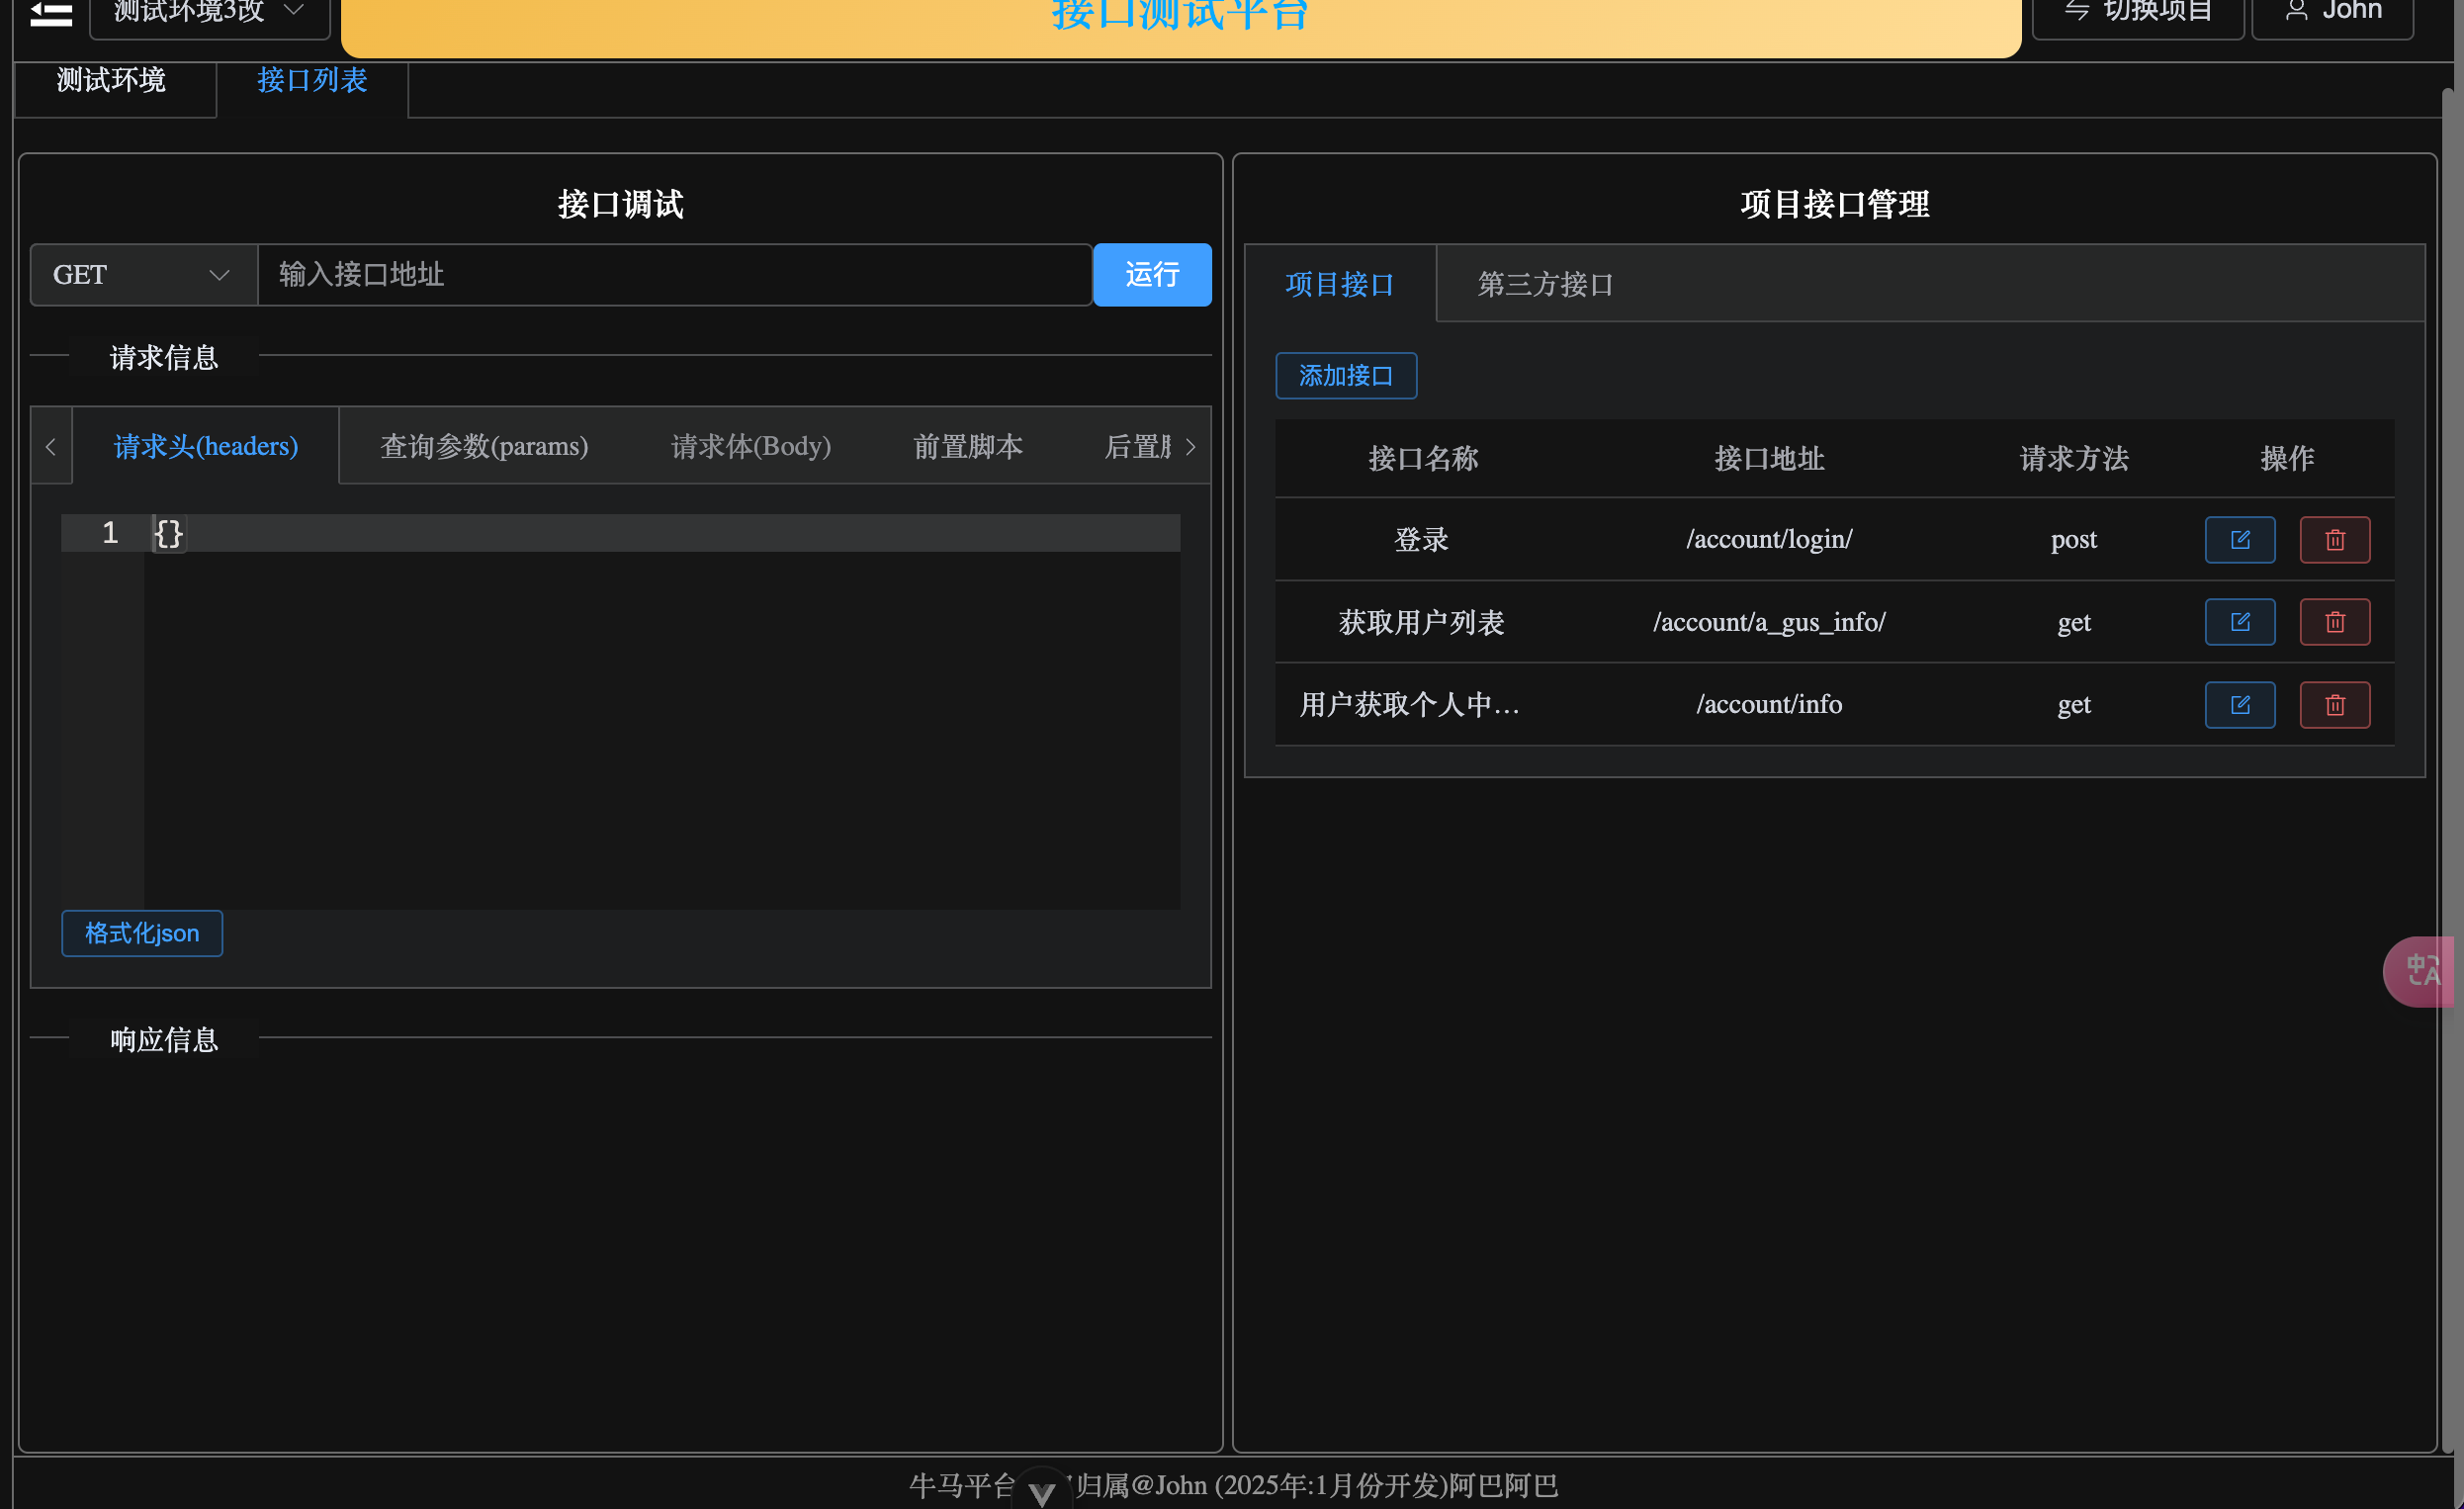
Task: Click the 添加接口 button
Action: [x=1345, y=376]
